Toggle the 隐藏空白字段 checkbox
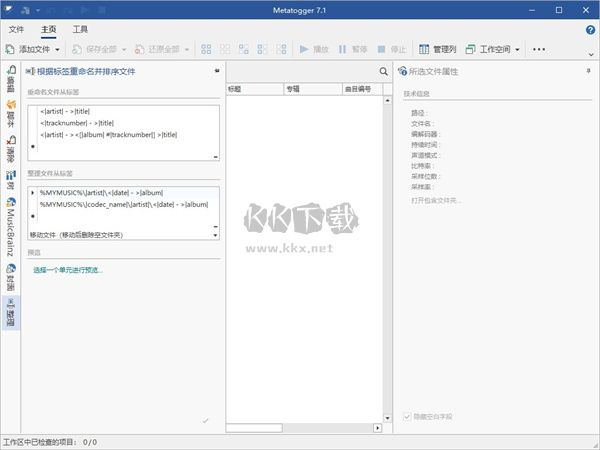 [x=408, y=416]
